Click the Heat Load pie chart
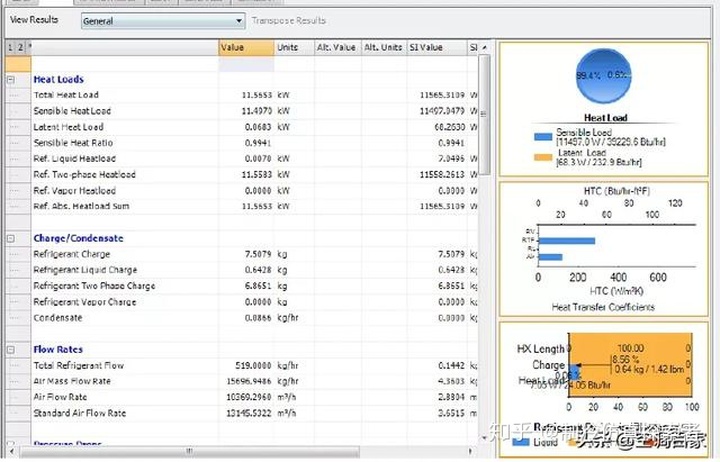 point(603,76)
